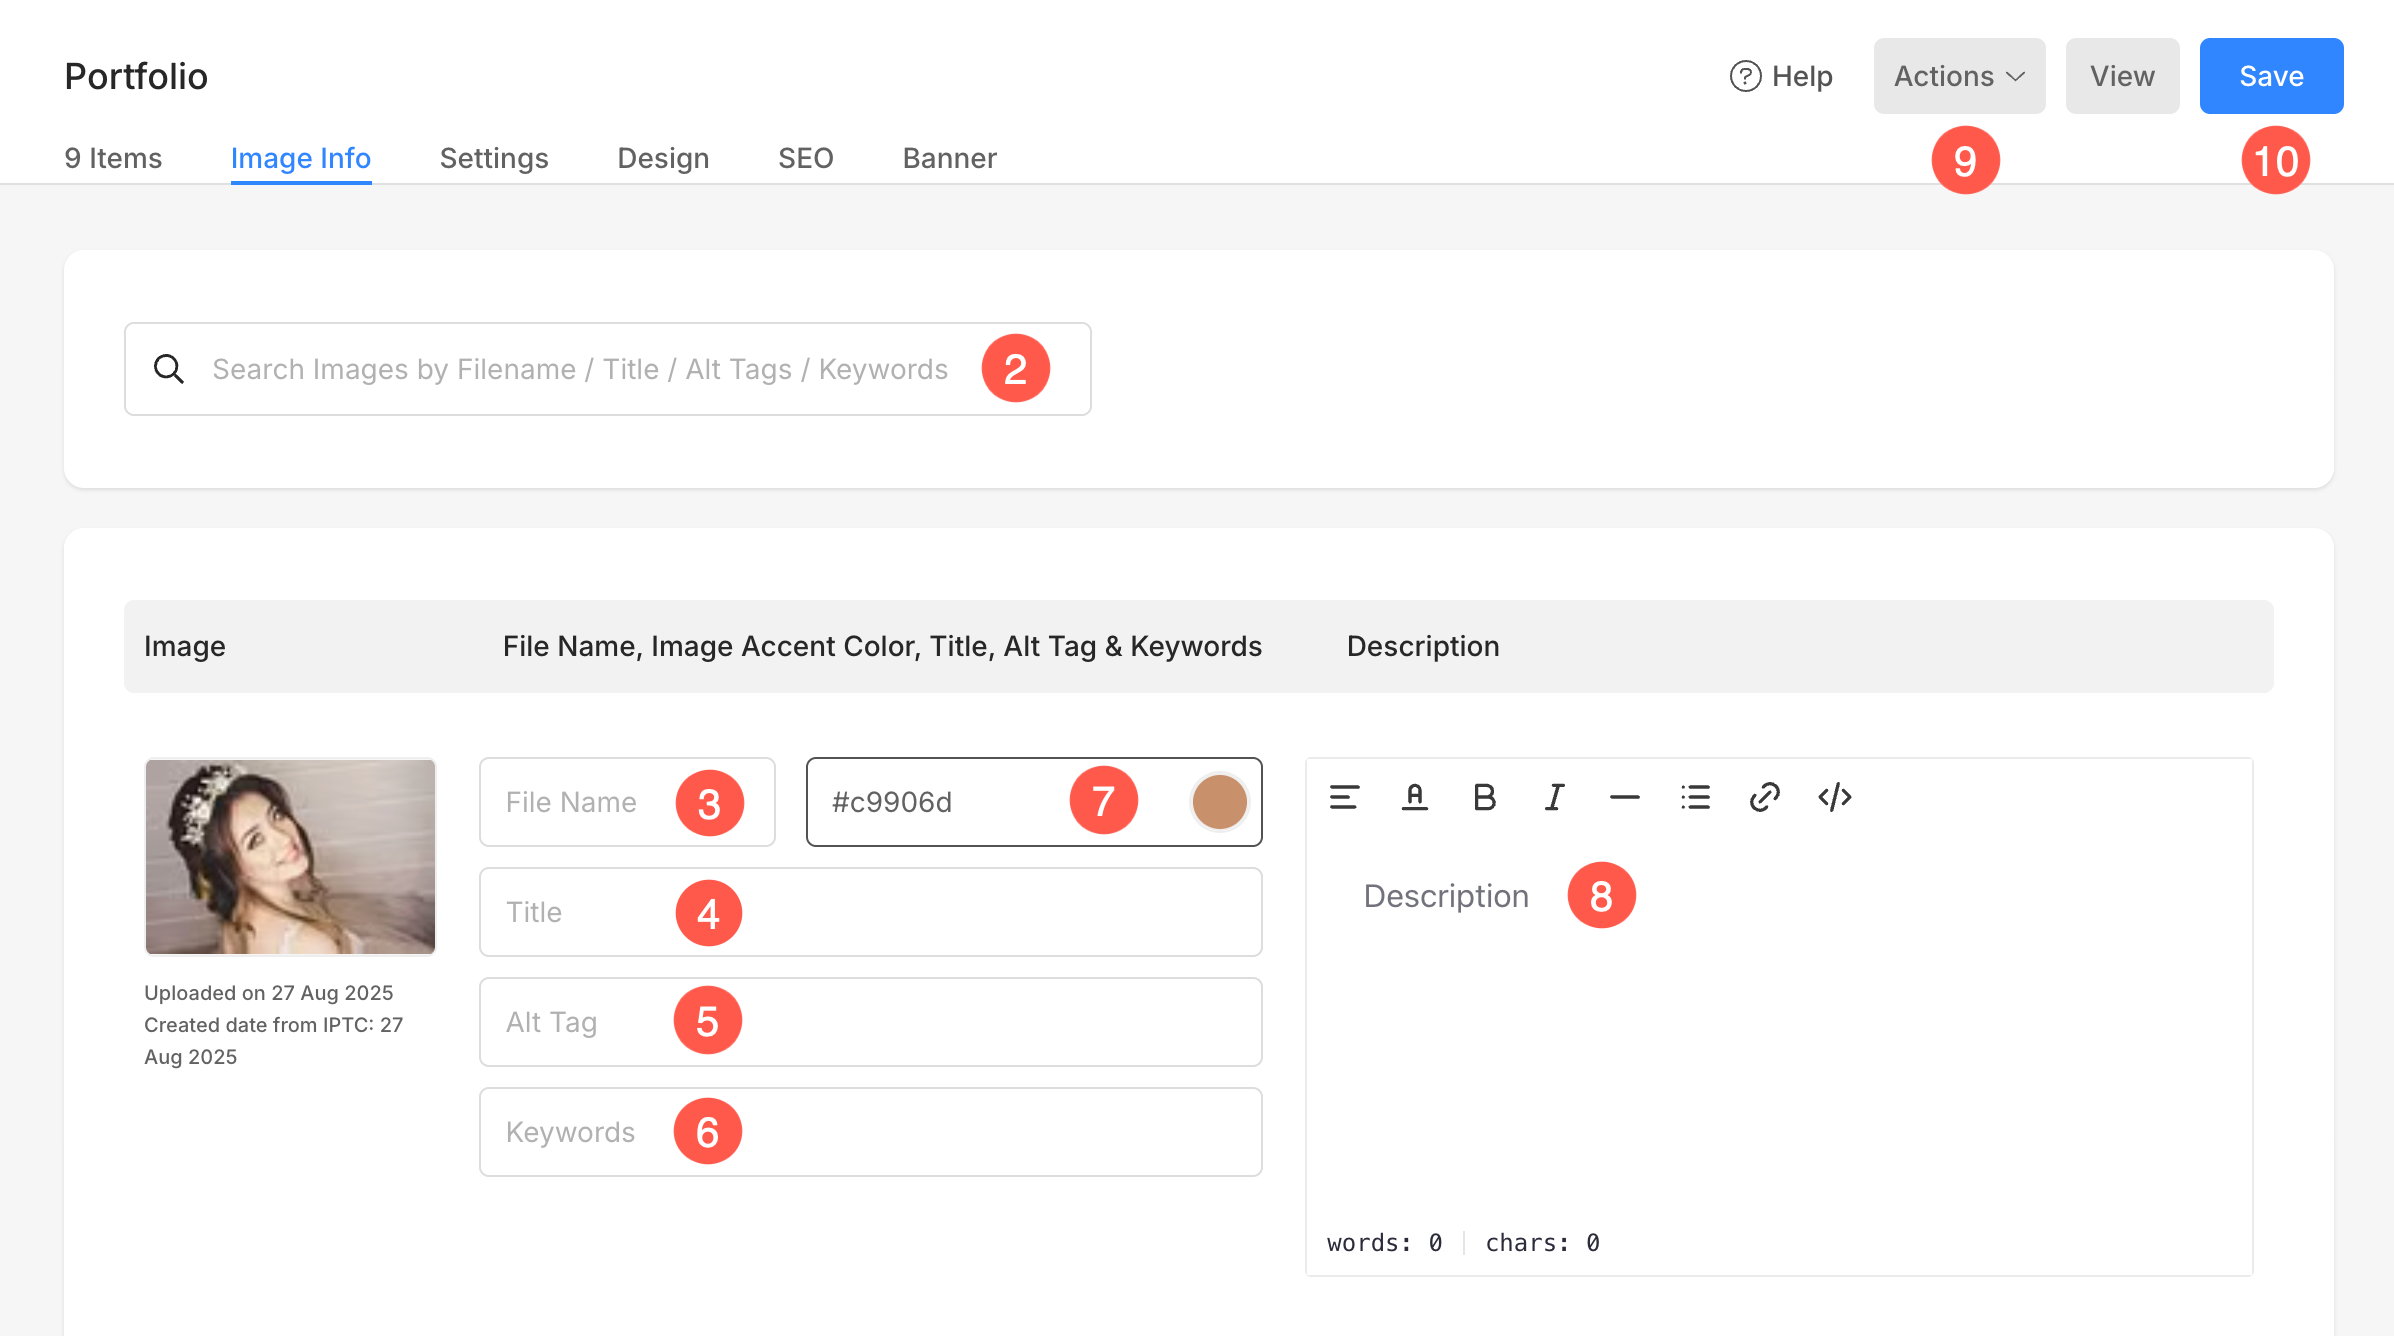Insert horizontal rule with dash icon
The height and width of the screenshot is (1336, 2394).
1624,797
